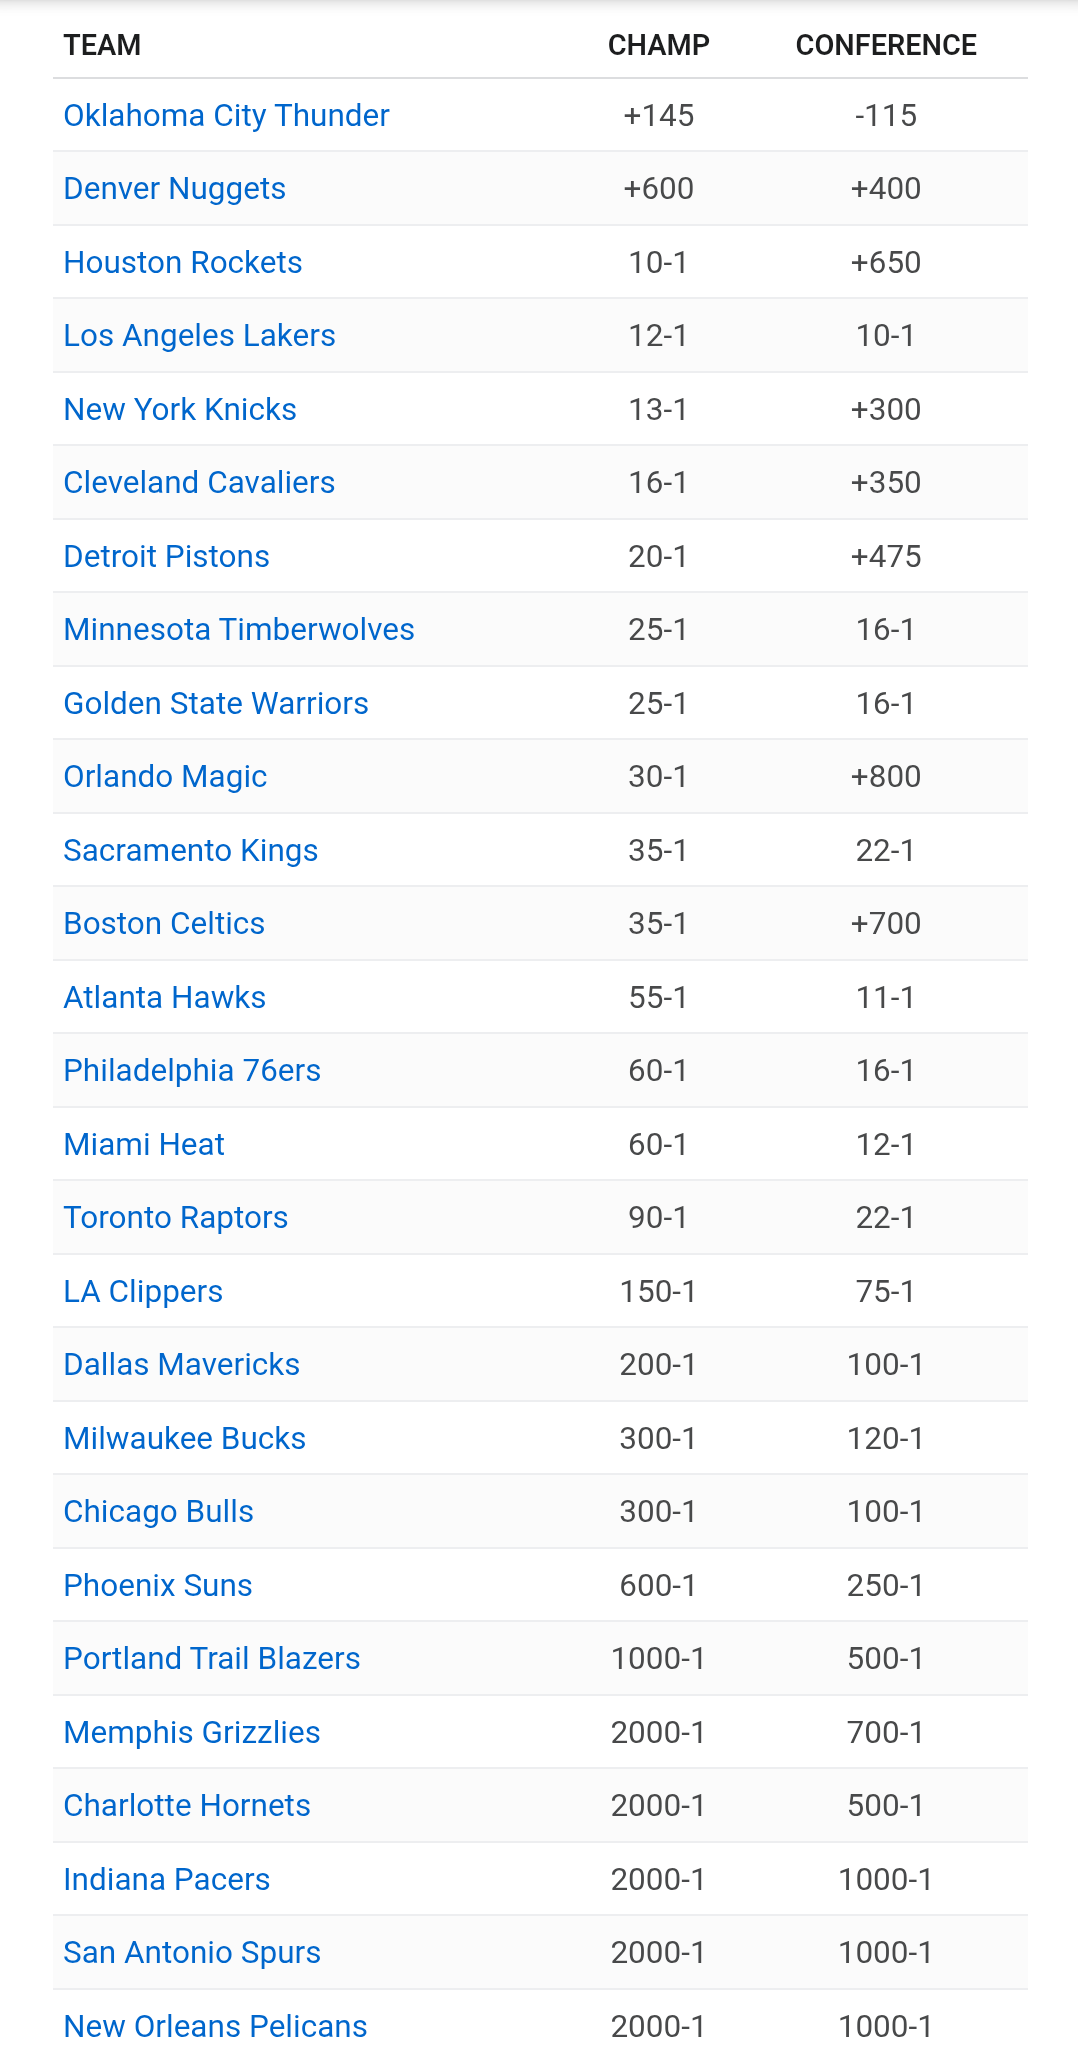Select the Los Angeles Lakers link
Screen dimensions: 1078x2051
pos(199,335)
